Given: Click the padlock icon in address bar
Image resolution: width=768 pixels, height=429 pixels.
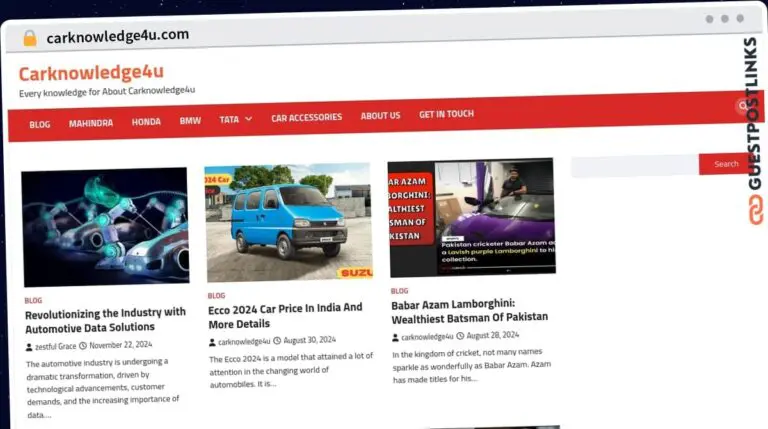Looking at the screenshot, I should pyautogui.click(x=30, y=38).
